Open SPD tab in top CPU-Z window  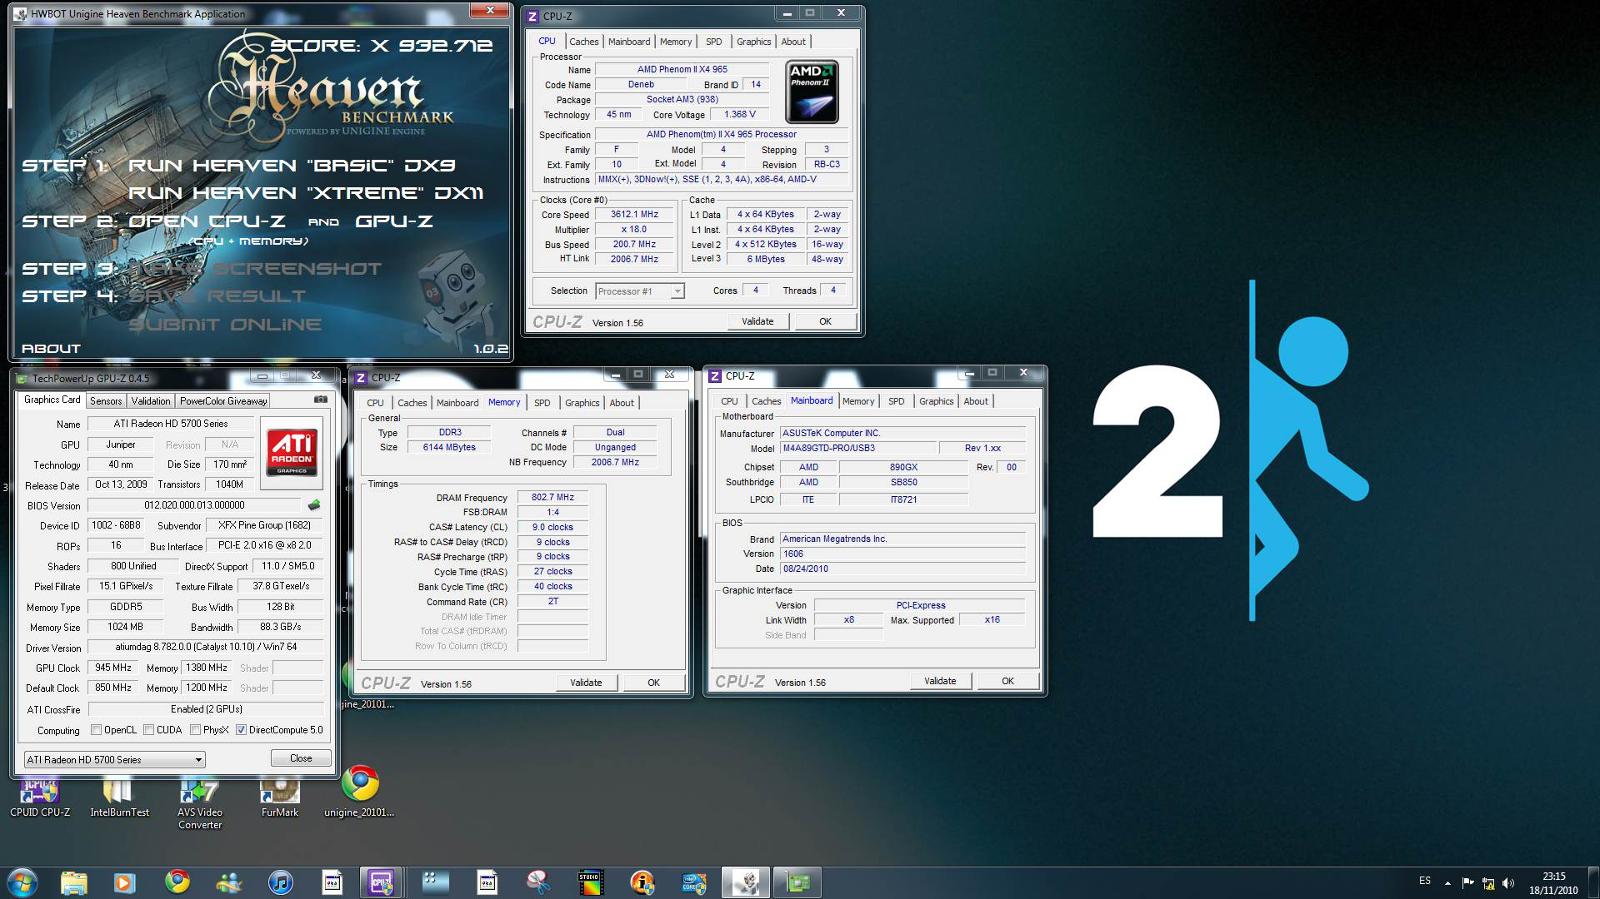[x=713, y=42]
